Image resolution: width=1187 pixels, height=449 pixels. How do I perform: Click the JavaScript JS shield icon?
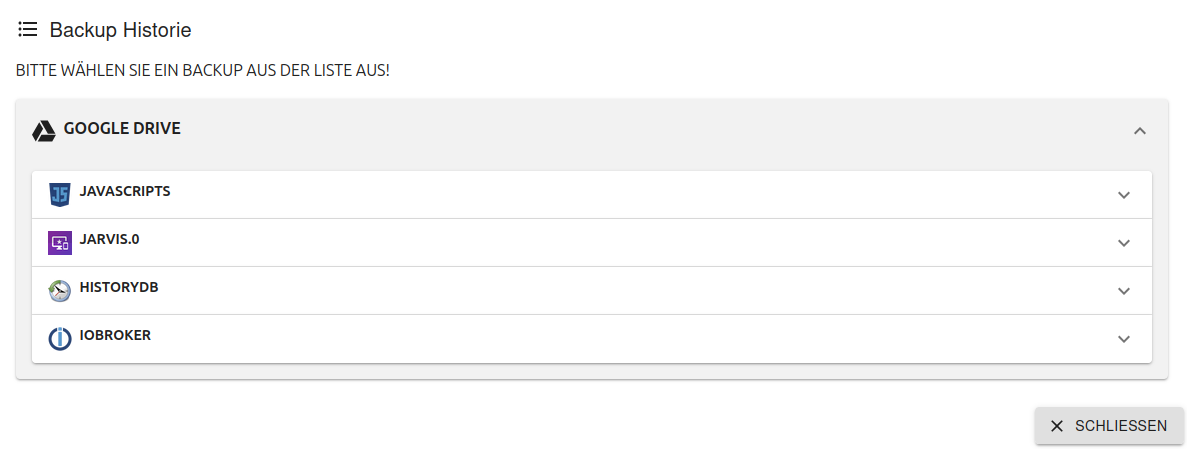tap(60, 195)
